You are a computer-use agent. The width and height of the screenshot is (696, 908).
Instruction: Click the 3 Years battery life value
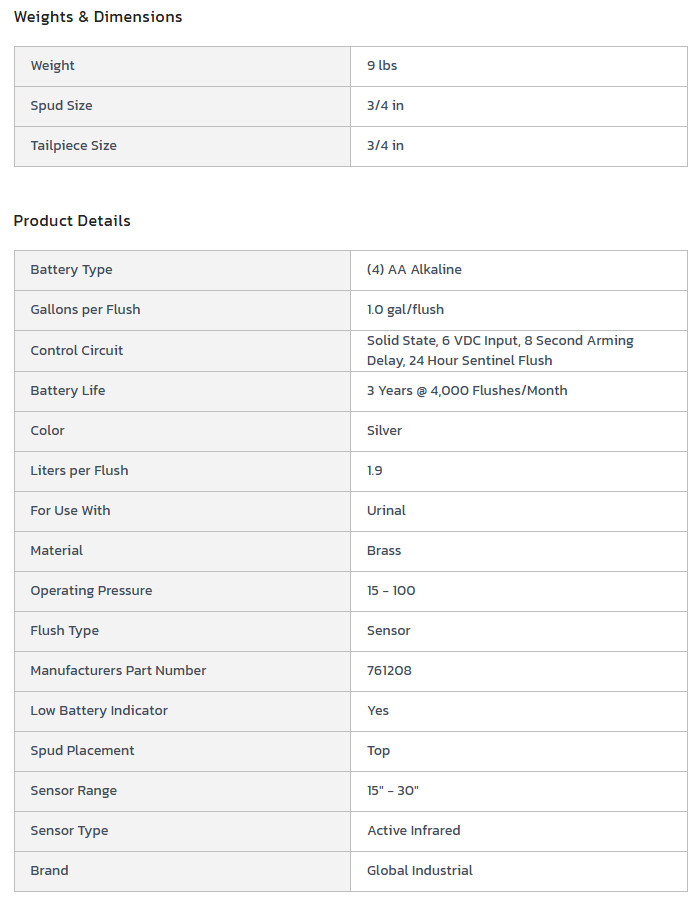pos(466,391)
